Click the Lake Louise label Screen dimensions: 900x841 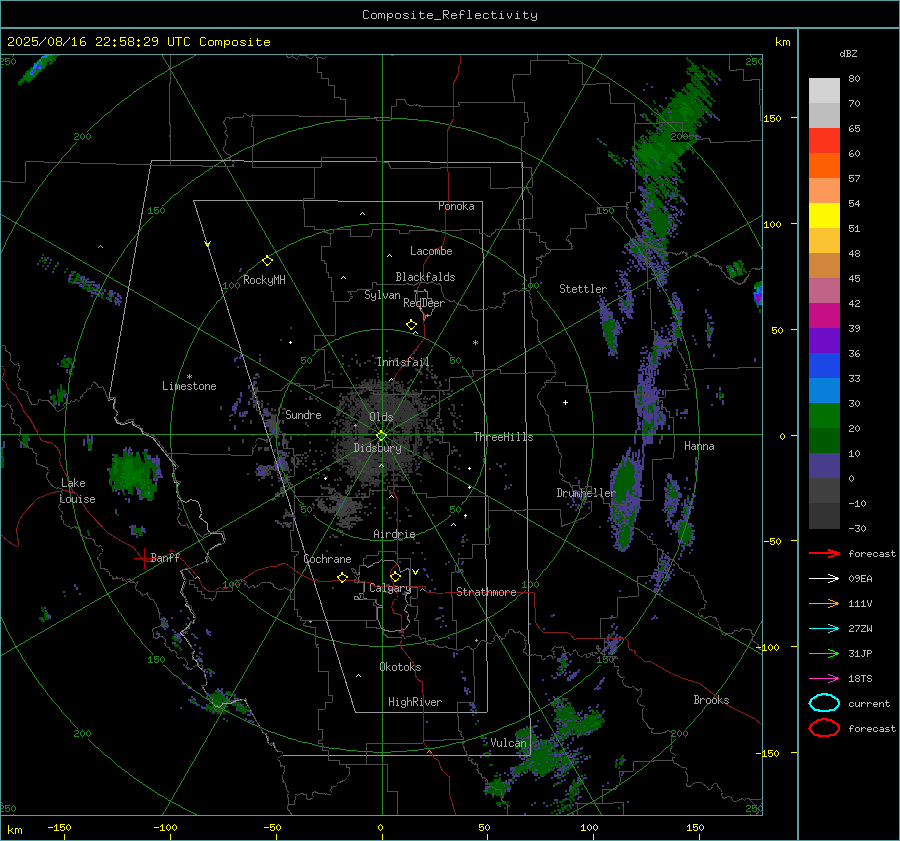[x=77, y=491]
